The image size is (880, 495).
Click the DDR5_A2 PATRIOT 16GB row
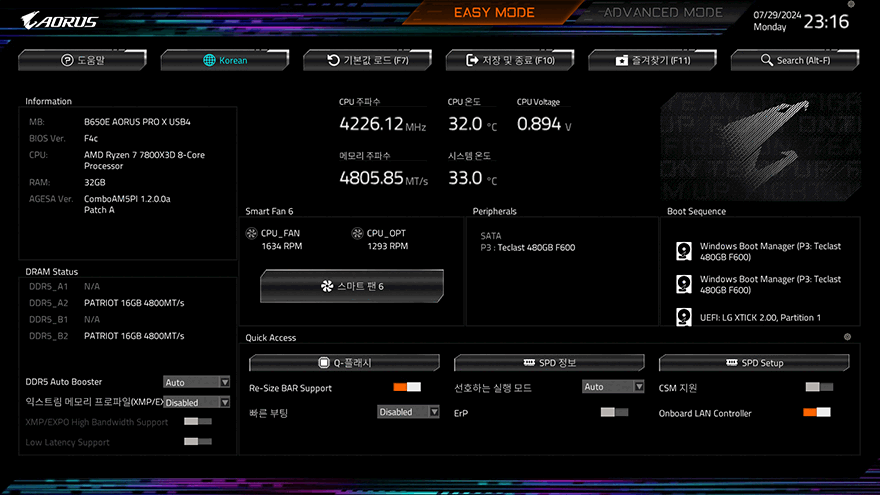[107, 303]
